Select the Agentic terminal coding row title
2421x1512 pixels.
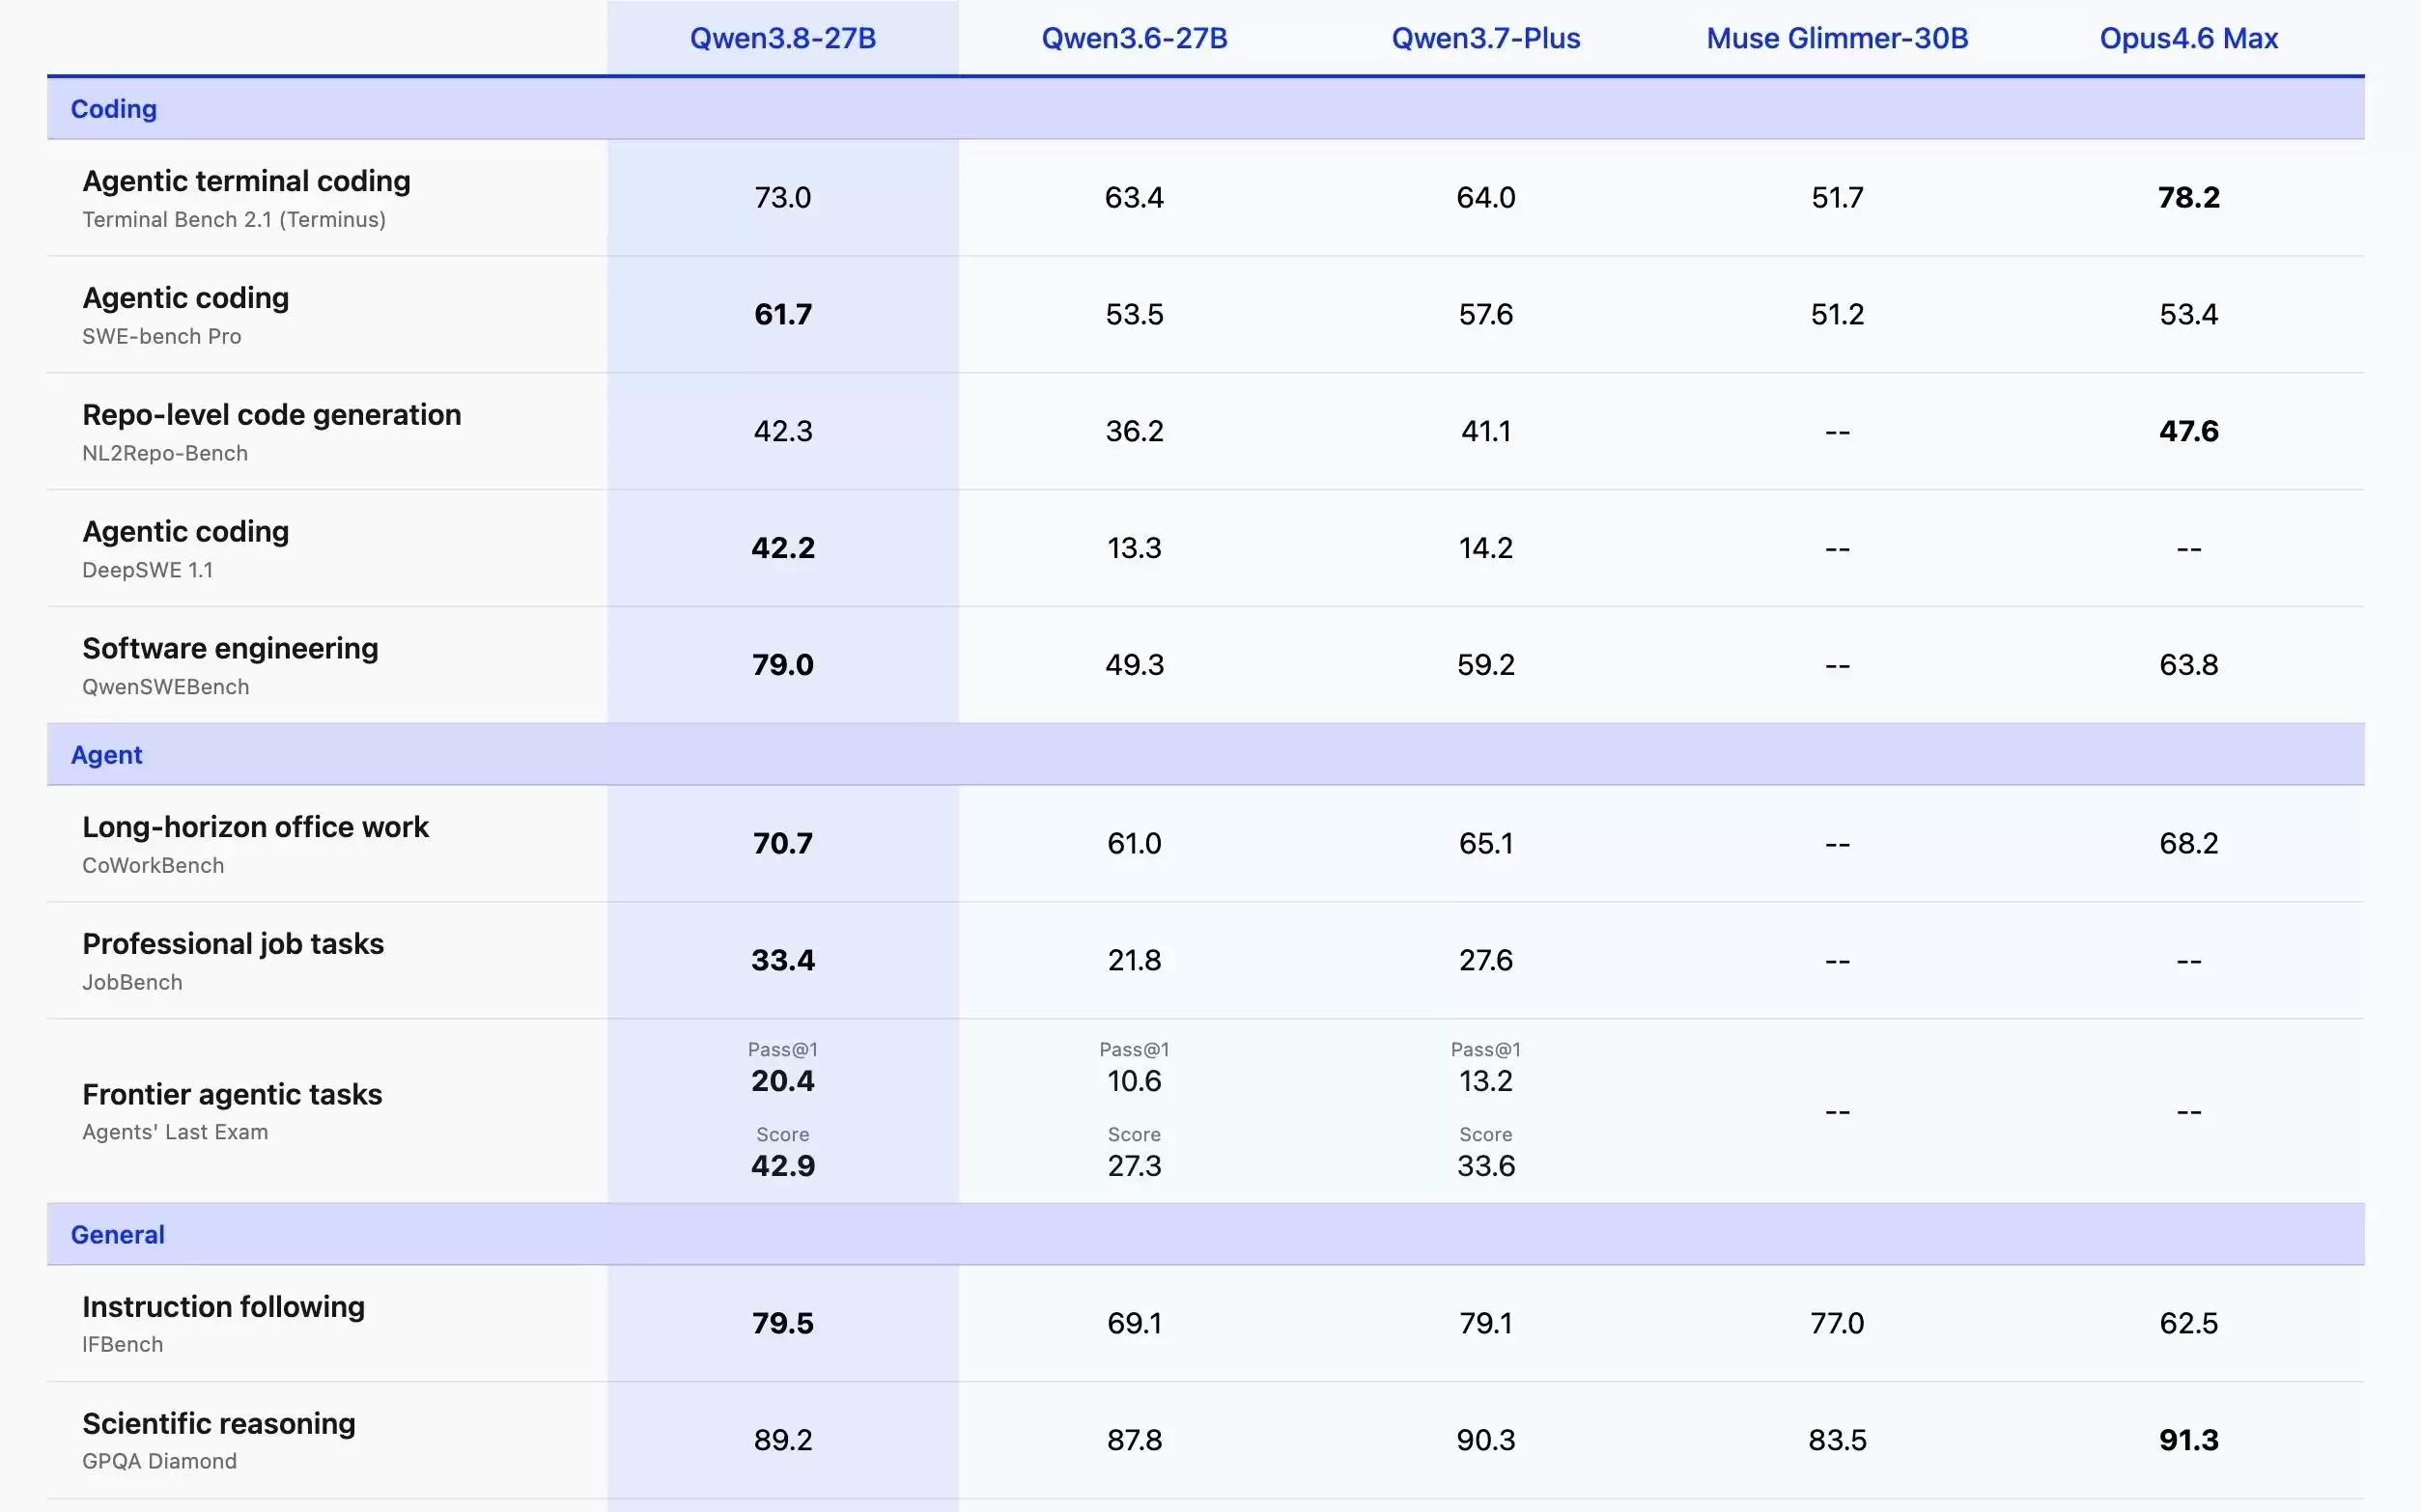pyautogui.click(x=246, y=181)
